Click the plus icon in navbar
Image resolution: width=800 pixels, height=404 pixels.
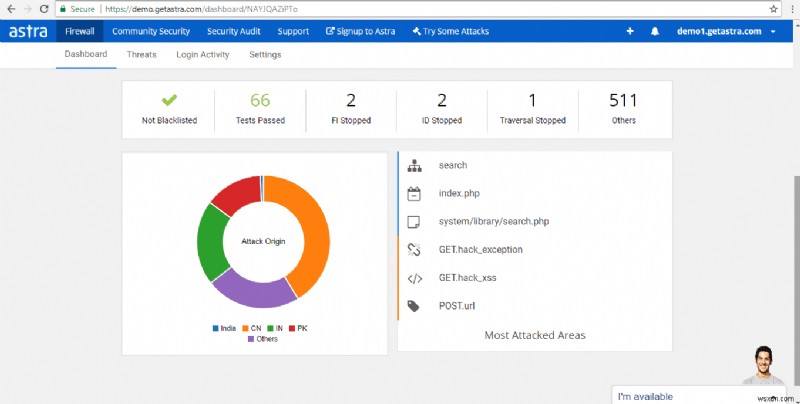(x=630, y=31)
